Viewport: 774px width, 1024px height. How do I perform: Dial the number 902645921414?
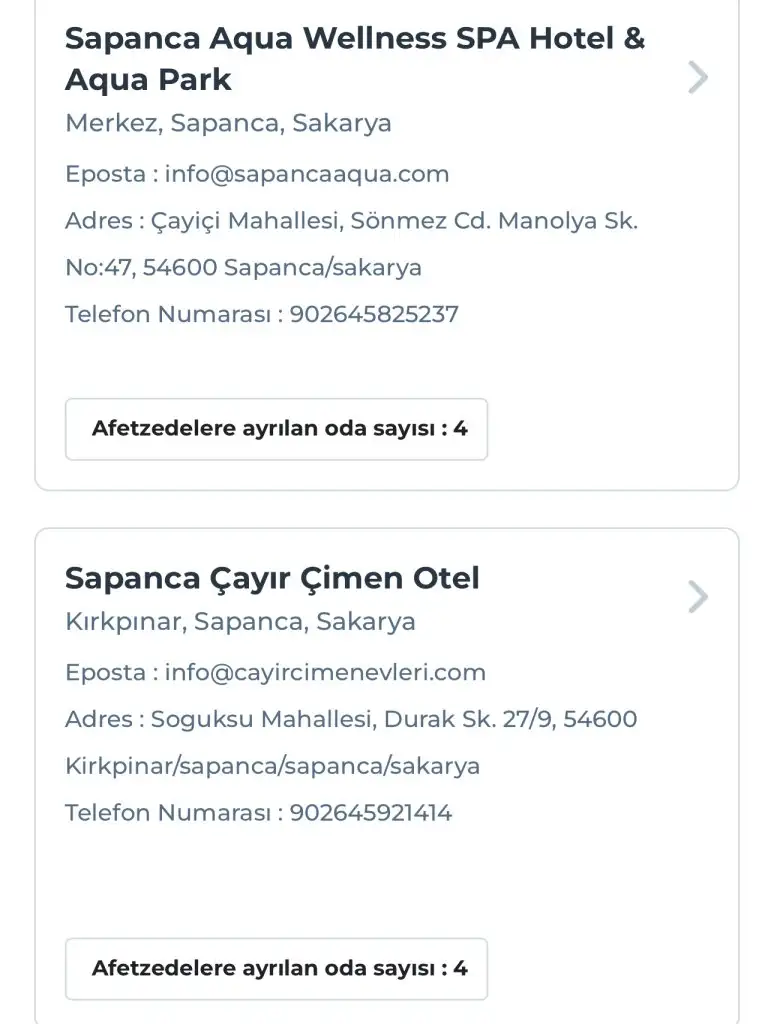pos(371,812)
